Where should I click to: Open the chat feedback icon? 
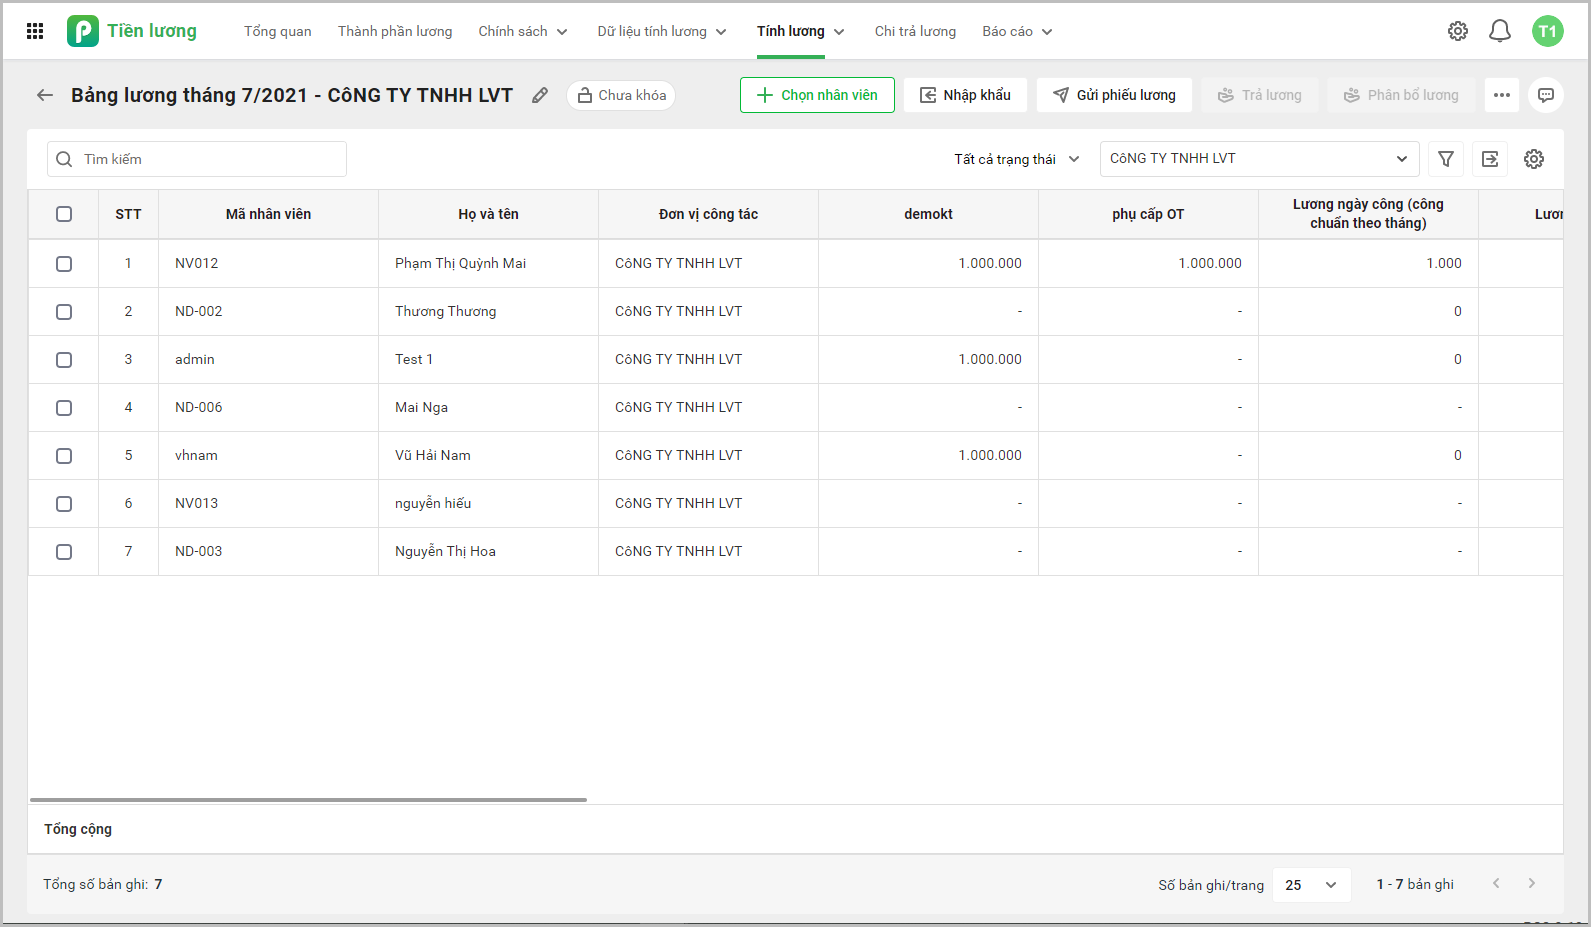(x=1545, y=95)
